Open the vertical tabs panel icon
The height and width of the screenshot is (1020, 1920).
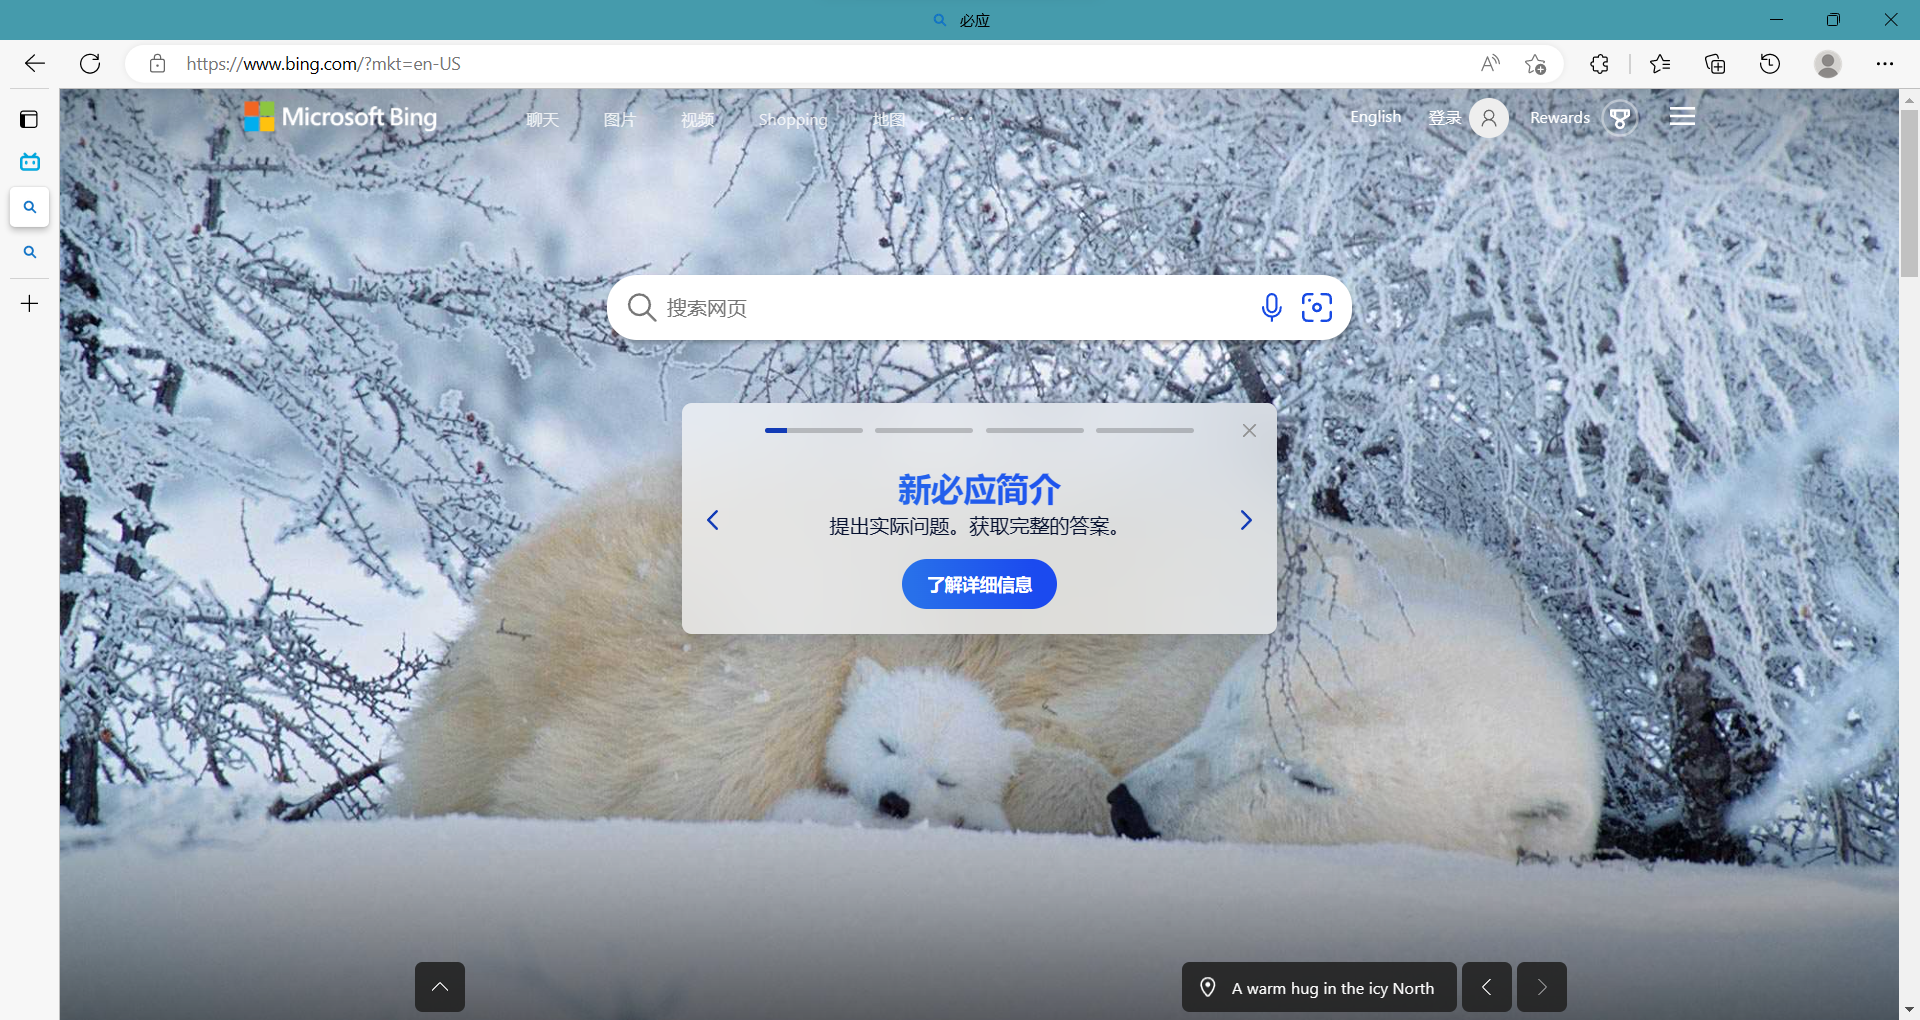coord(29,120)
